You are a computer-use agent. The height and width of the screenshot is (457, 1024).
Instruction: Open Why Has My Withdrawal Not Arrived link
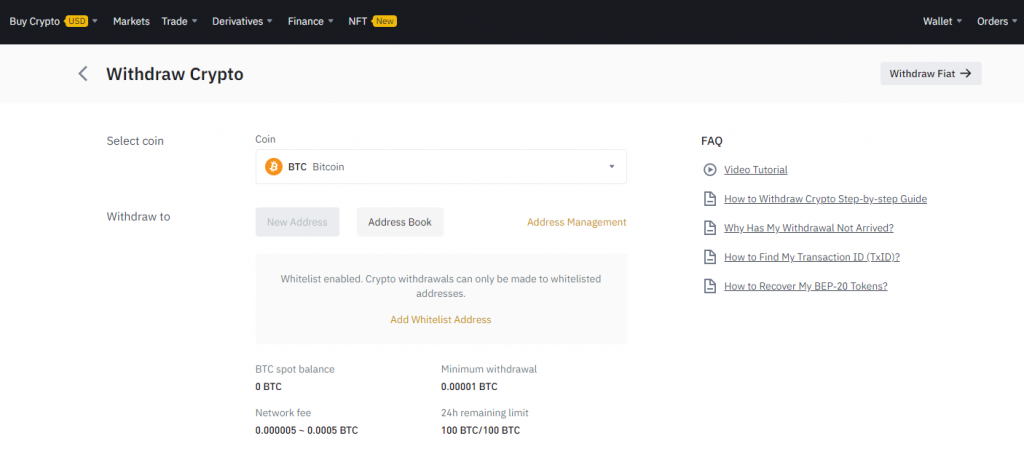coord(808,228)
